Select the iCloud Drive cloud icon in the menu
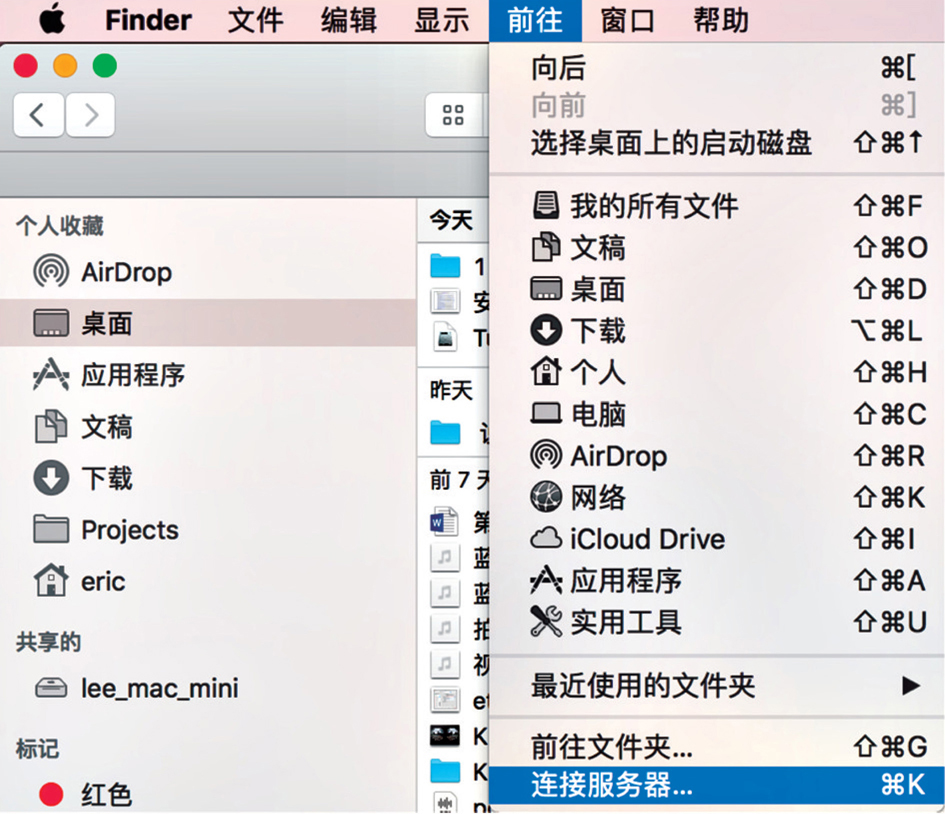Screen dimensions: 945x814 pos(546,539)
